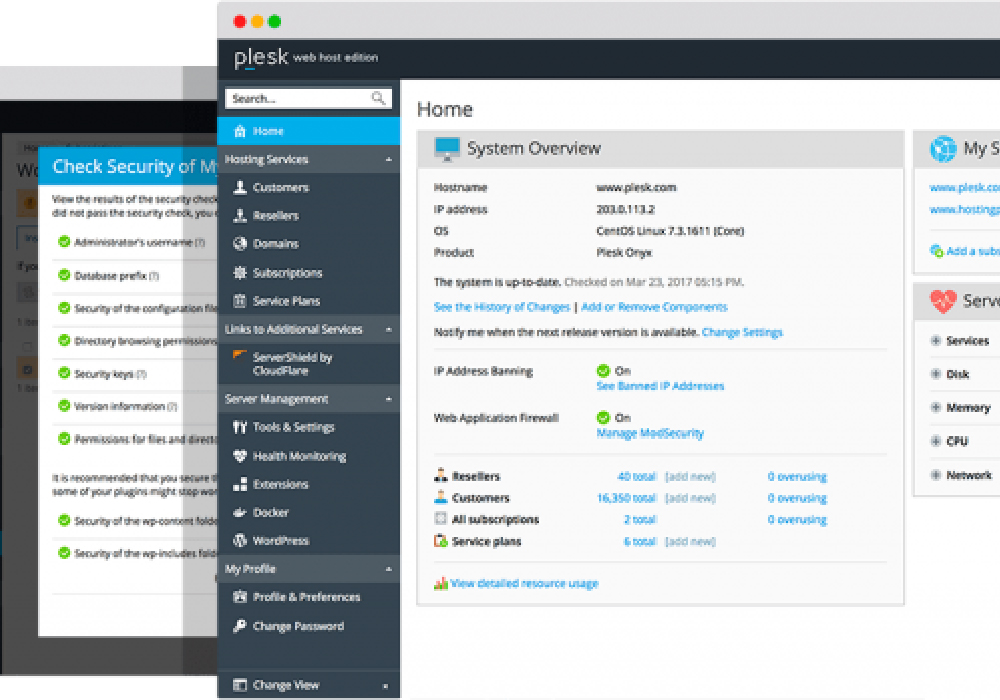Collapse the Server Management section
Viewport: 1000px width, 700px height.
pos(388,400)
